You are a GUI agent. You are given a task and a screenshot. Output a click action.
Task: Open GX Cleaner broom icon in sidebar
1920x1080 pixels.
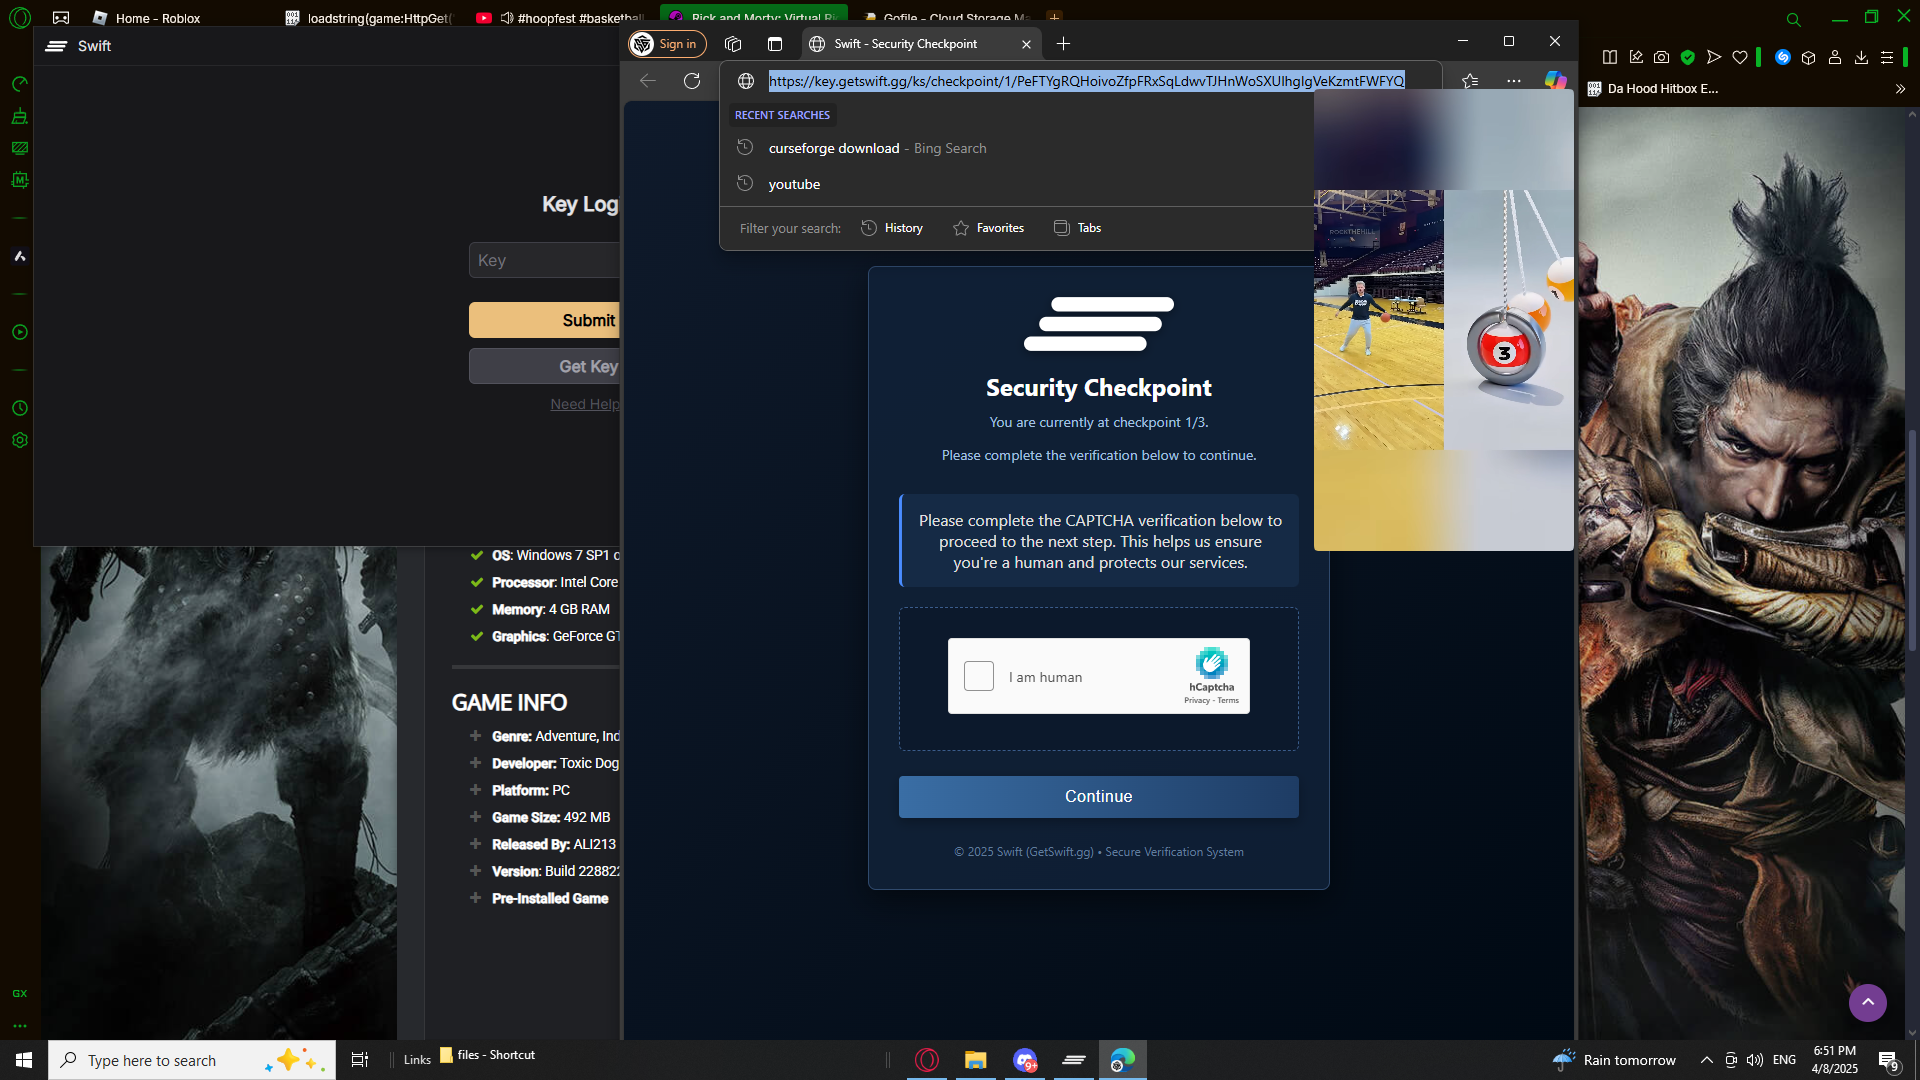point(19,117)
